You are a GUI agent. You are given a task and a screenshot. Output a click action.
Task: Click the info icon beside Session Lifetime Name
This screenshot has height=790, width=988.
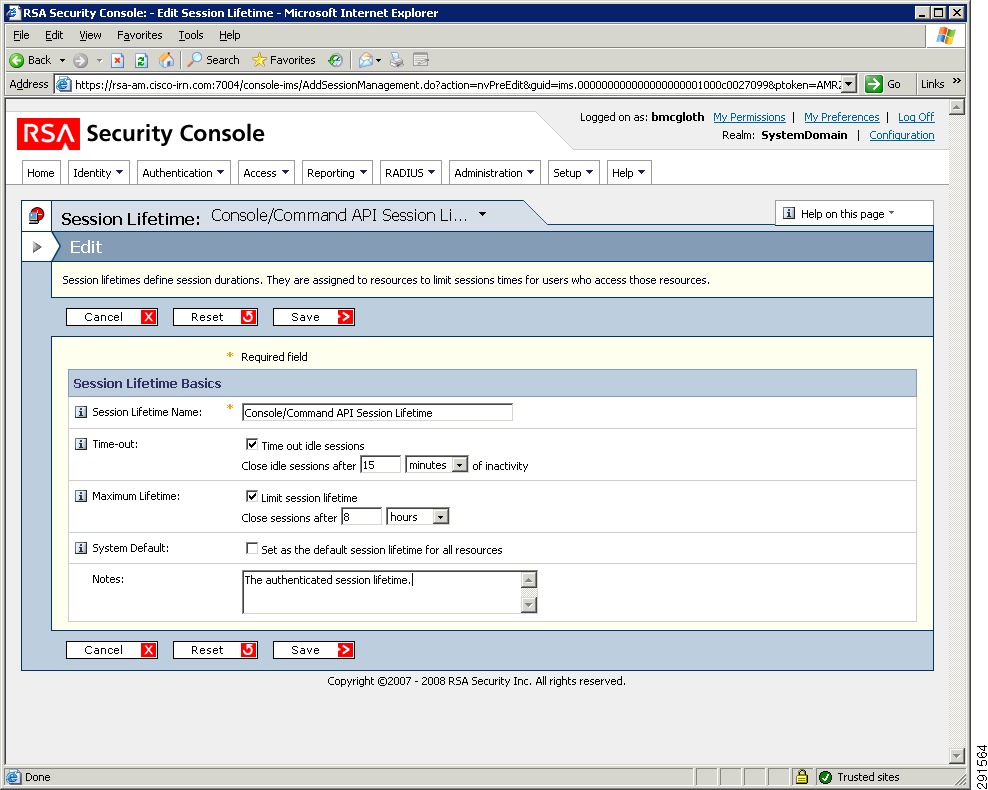click(81, 412)
